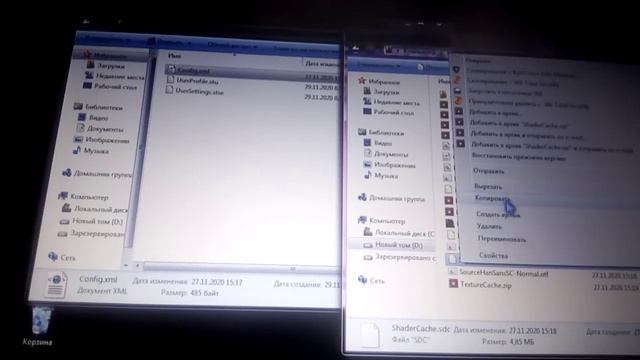This screenshot has height=360, width=640.
Task: Click Музыка note icon in right window
Action: (x=367, y=175)
